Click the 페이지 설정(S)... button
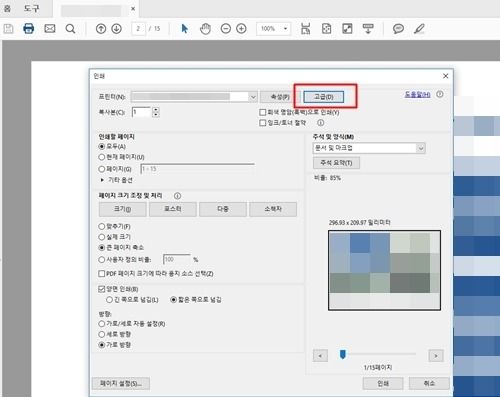 pyautogui.click(x=121, y=383)
